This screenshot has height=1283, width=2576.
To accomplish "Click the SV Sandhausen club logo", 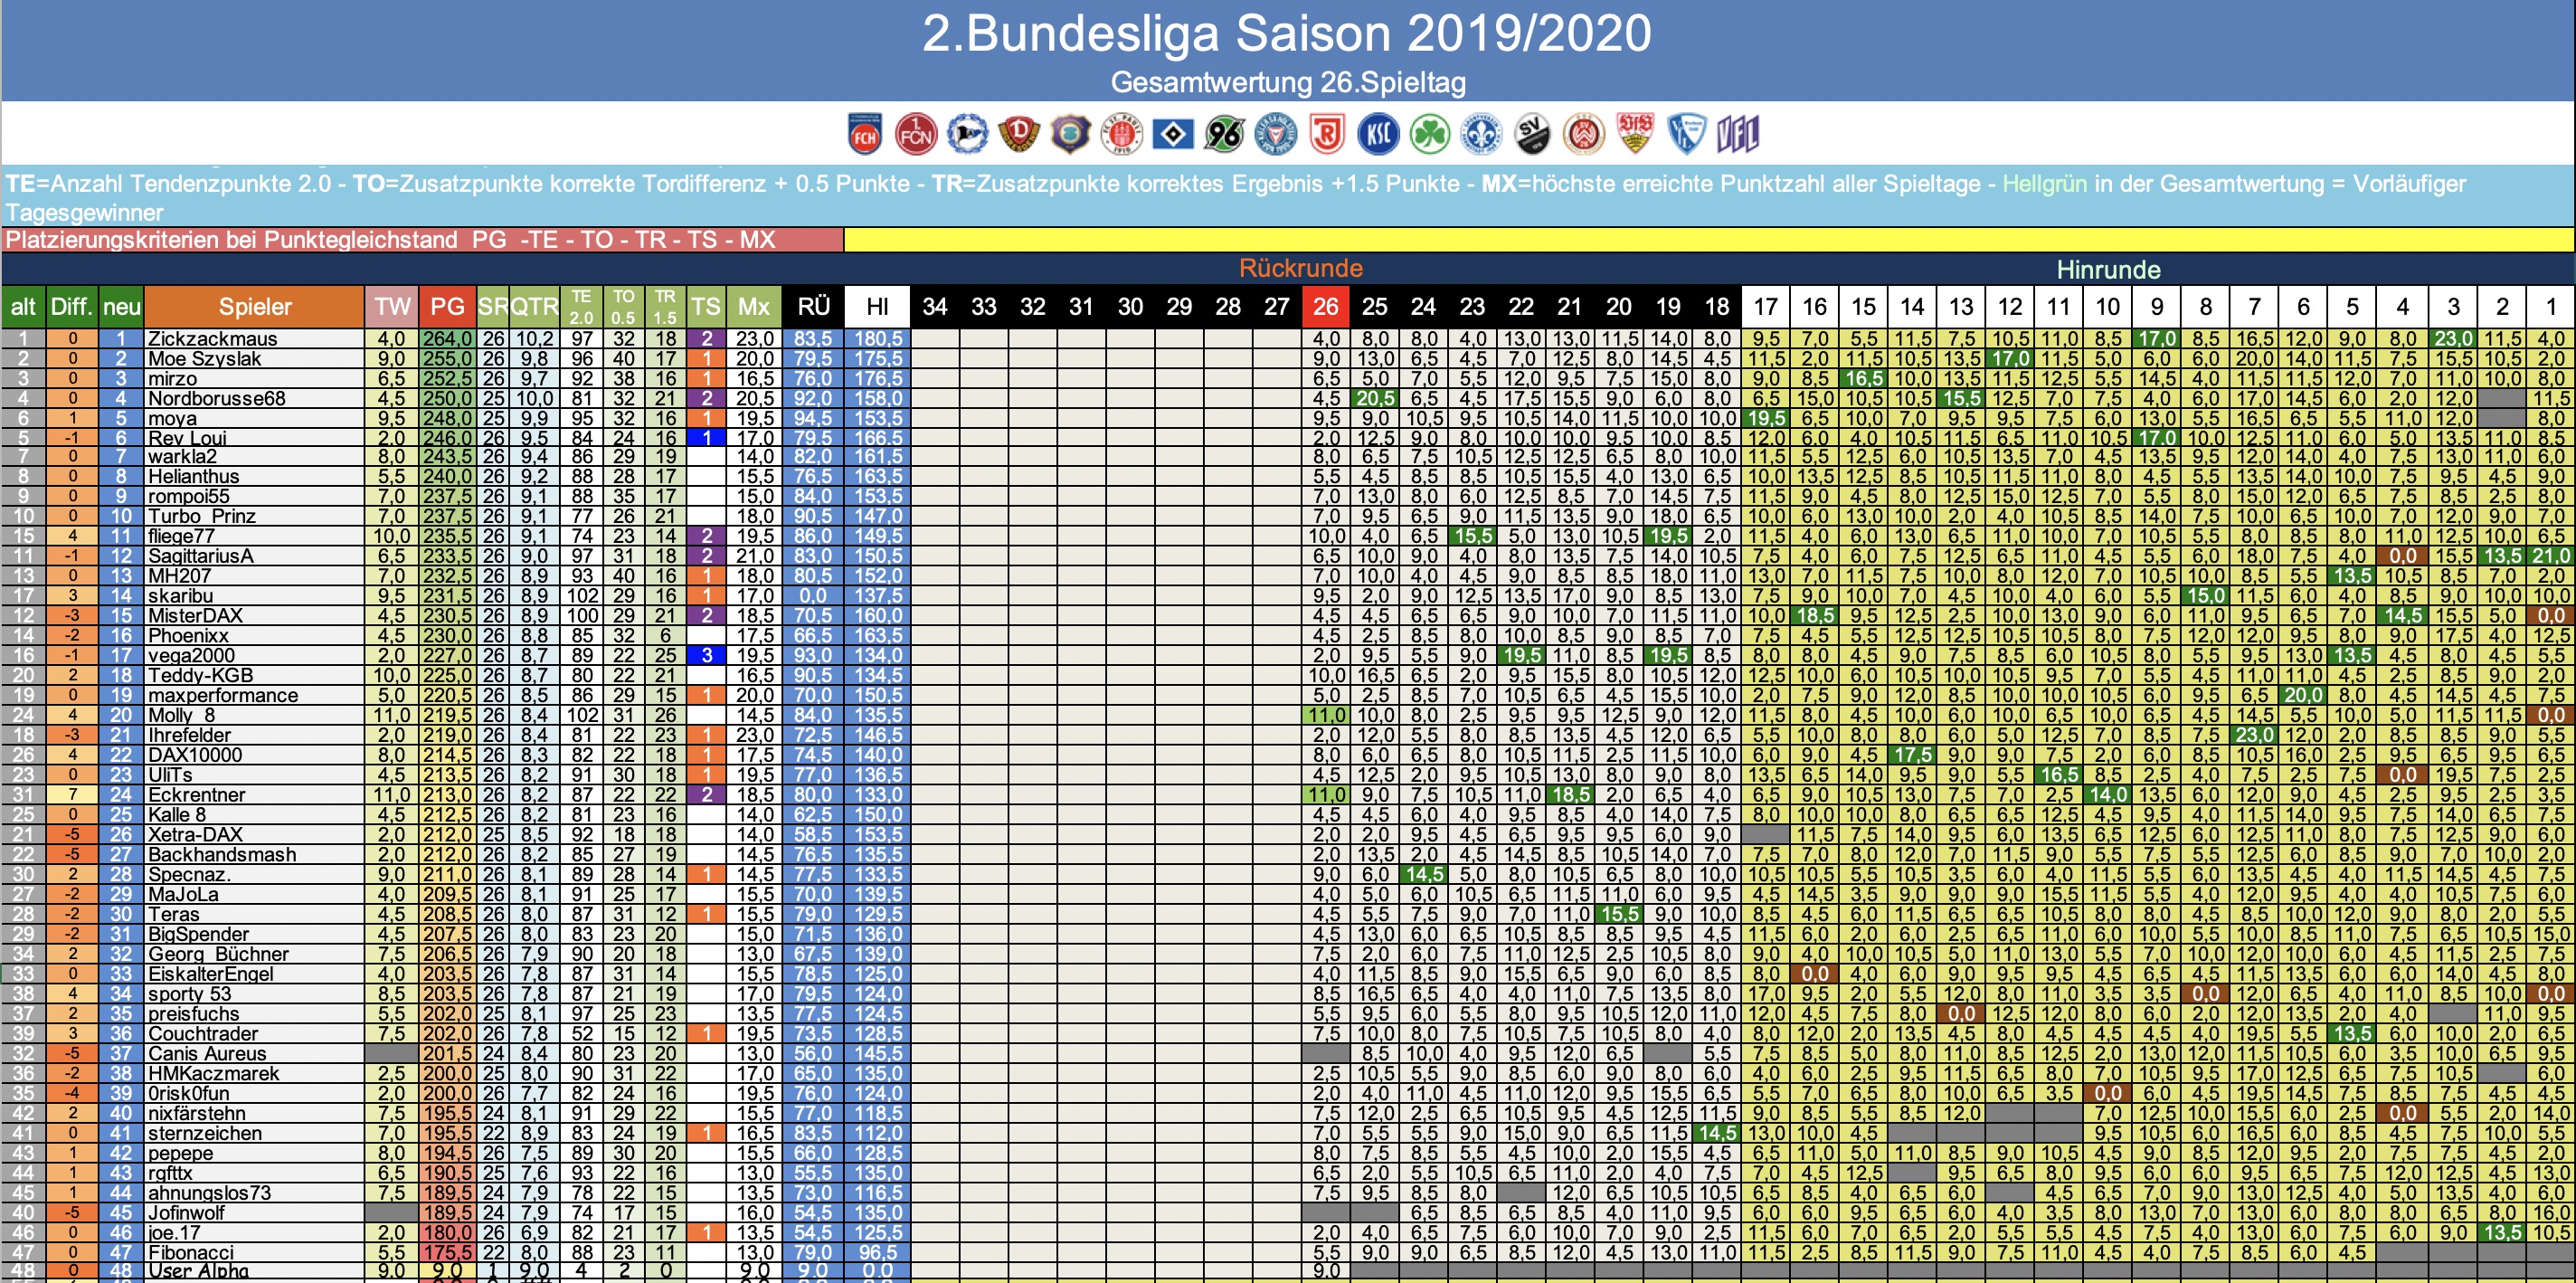I will tap(1532, 134).
